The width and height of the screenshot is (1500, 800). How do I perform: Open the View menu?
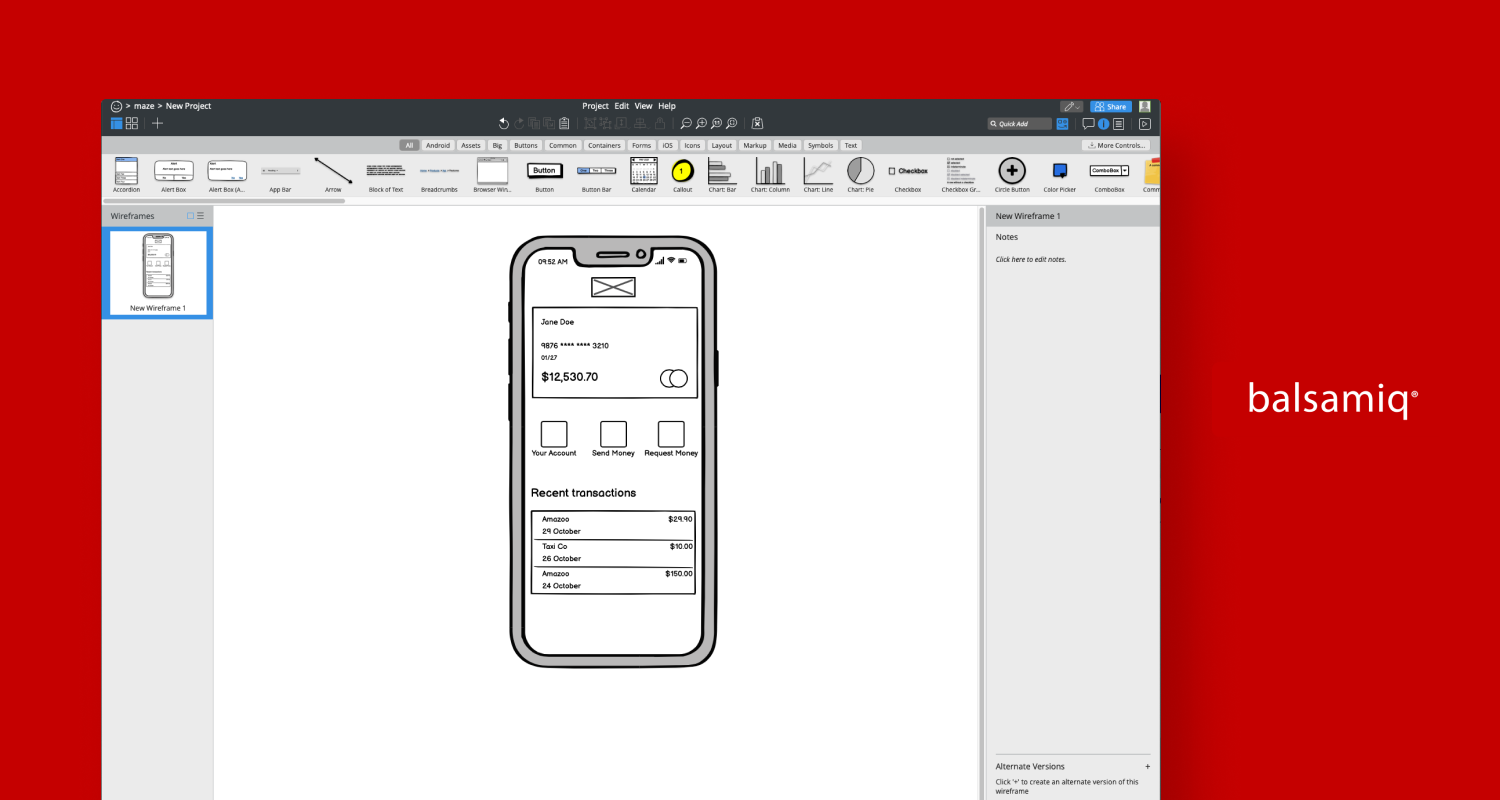[x=643, y=106]
